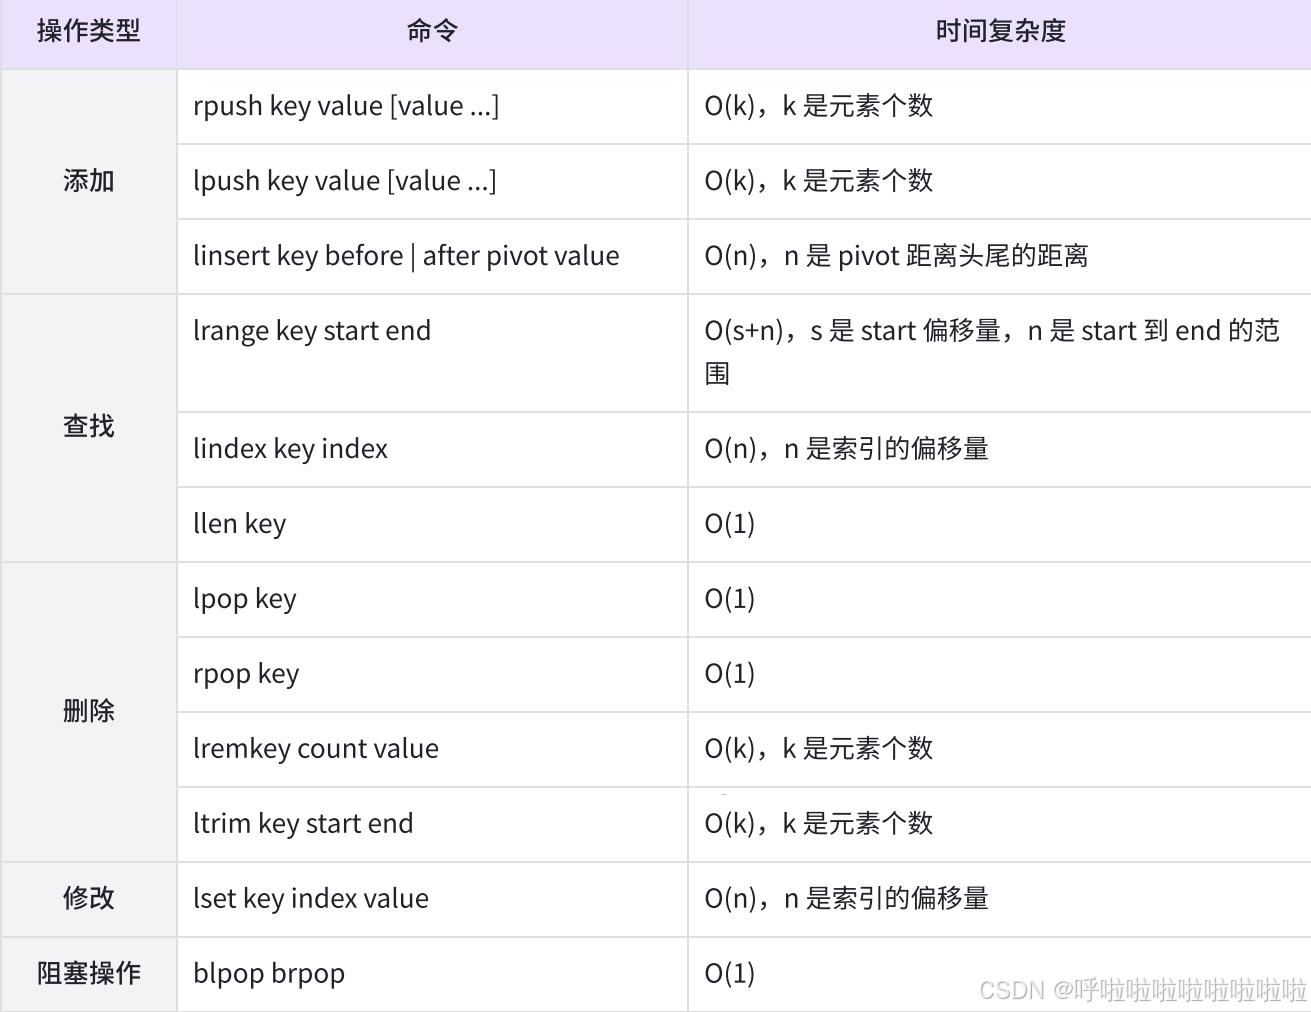Click the linsert key before after pivot cell
Viewport: 1311px width, 1012px height.
[x=432, y=257]
